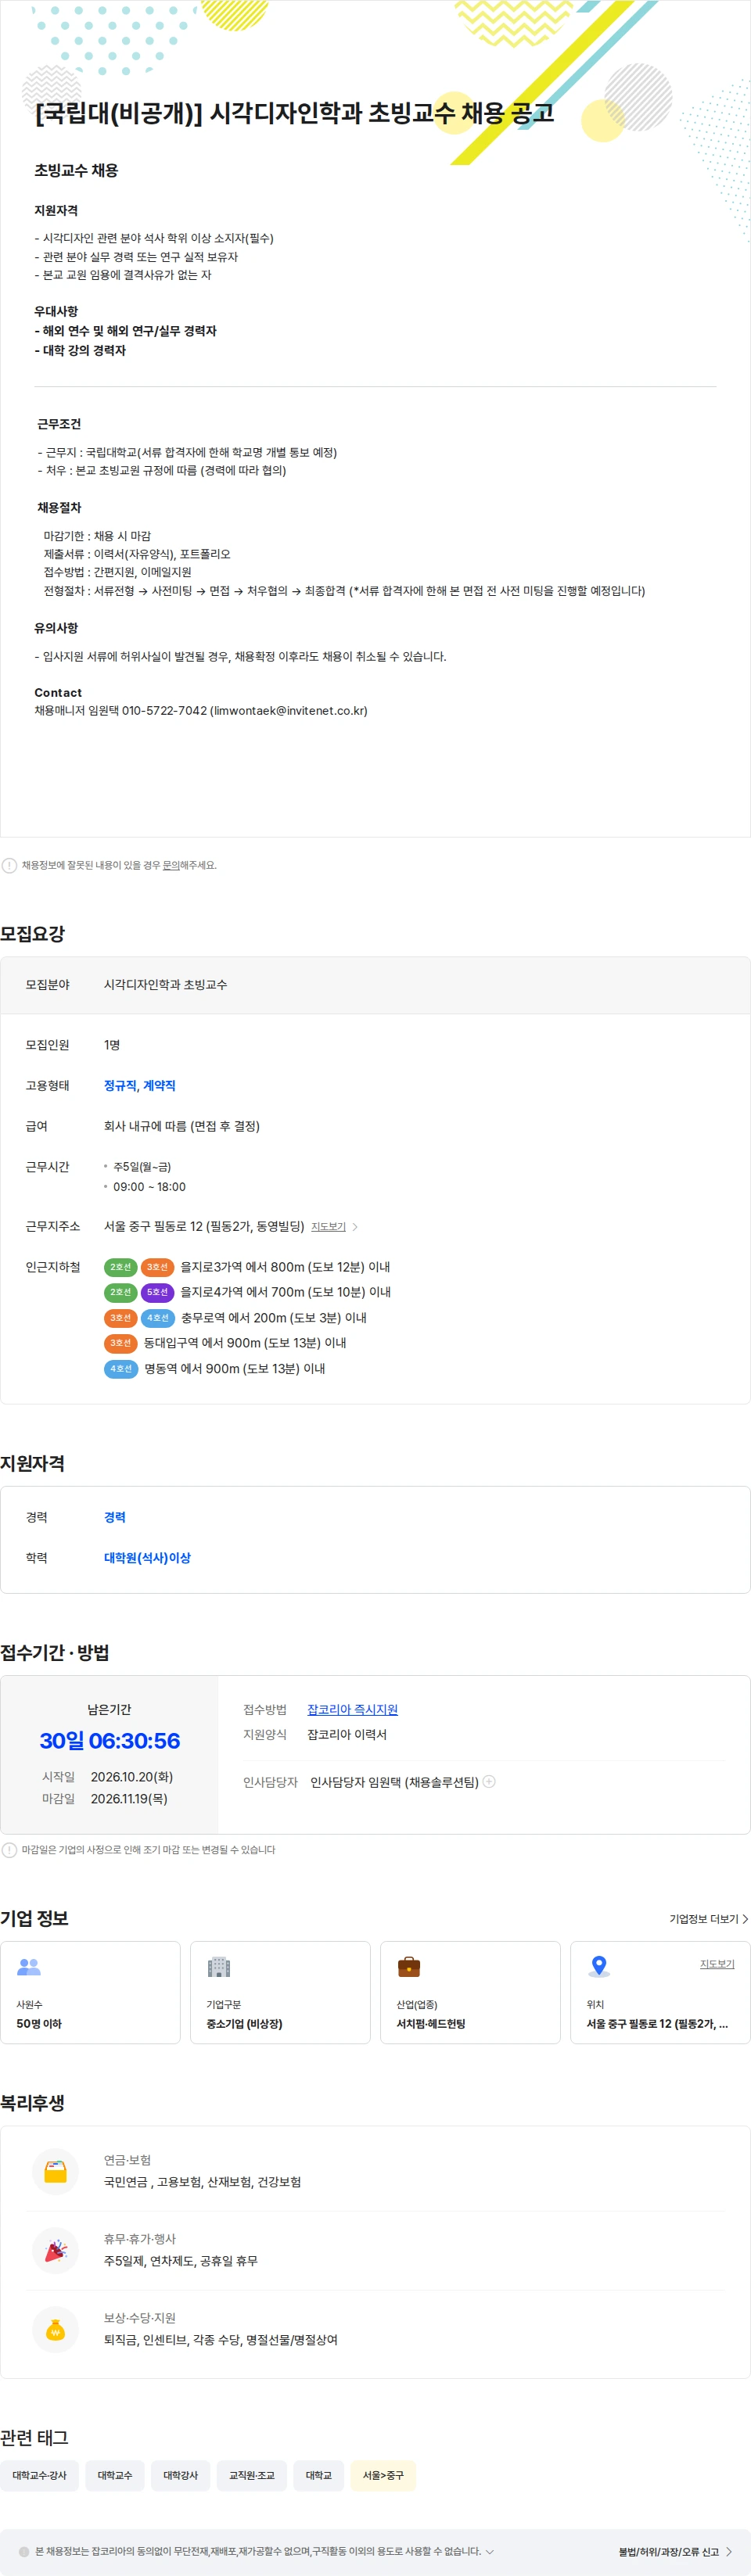The height and width of the screenshot is (2576, 751).
Task: Click the remaining time countdown 30일 06:30:56
Action: coord(110,1740)
